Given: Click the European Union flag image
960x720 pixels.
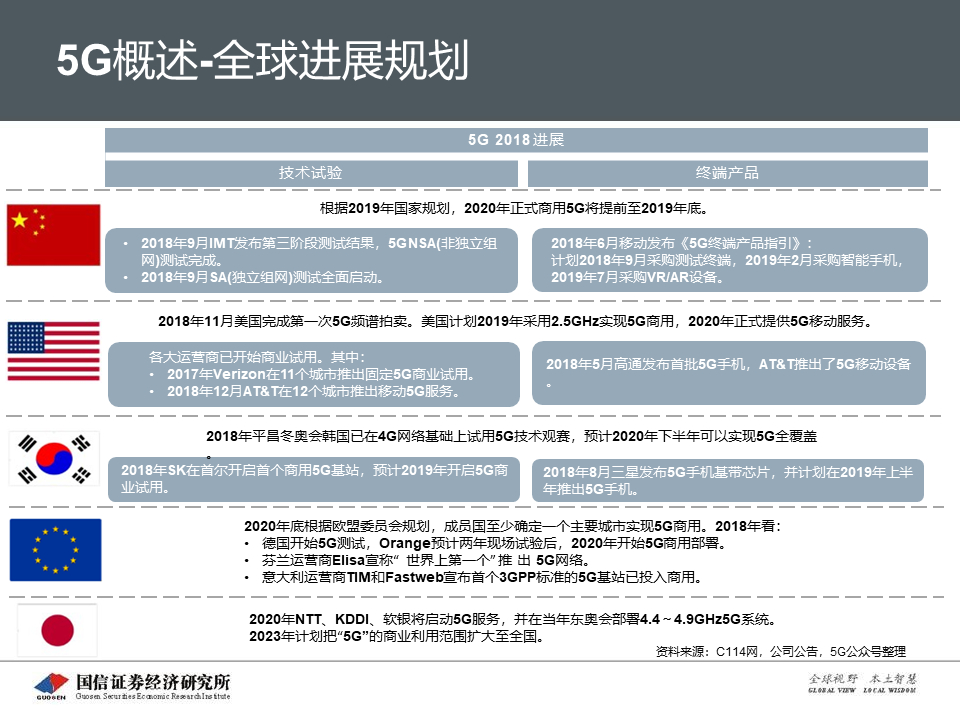Looking at the screenshot, I should (x=56, y=550).
